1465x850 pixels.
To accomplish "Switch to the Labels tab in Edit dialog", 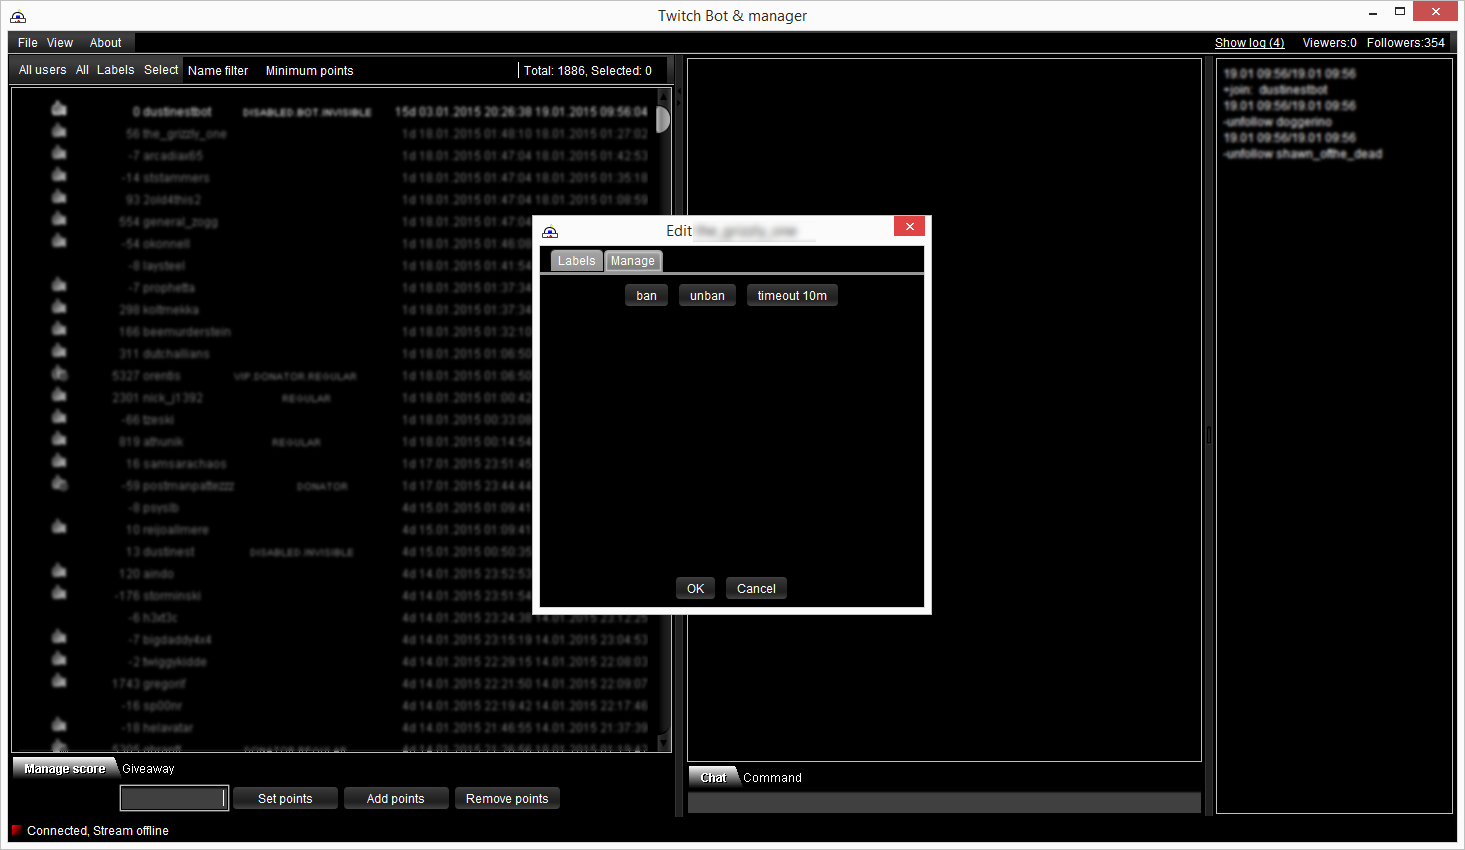I will [576, 260].
